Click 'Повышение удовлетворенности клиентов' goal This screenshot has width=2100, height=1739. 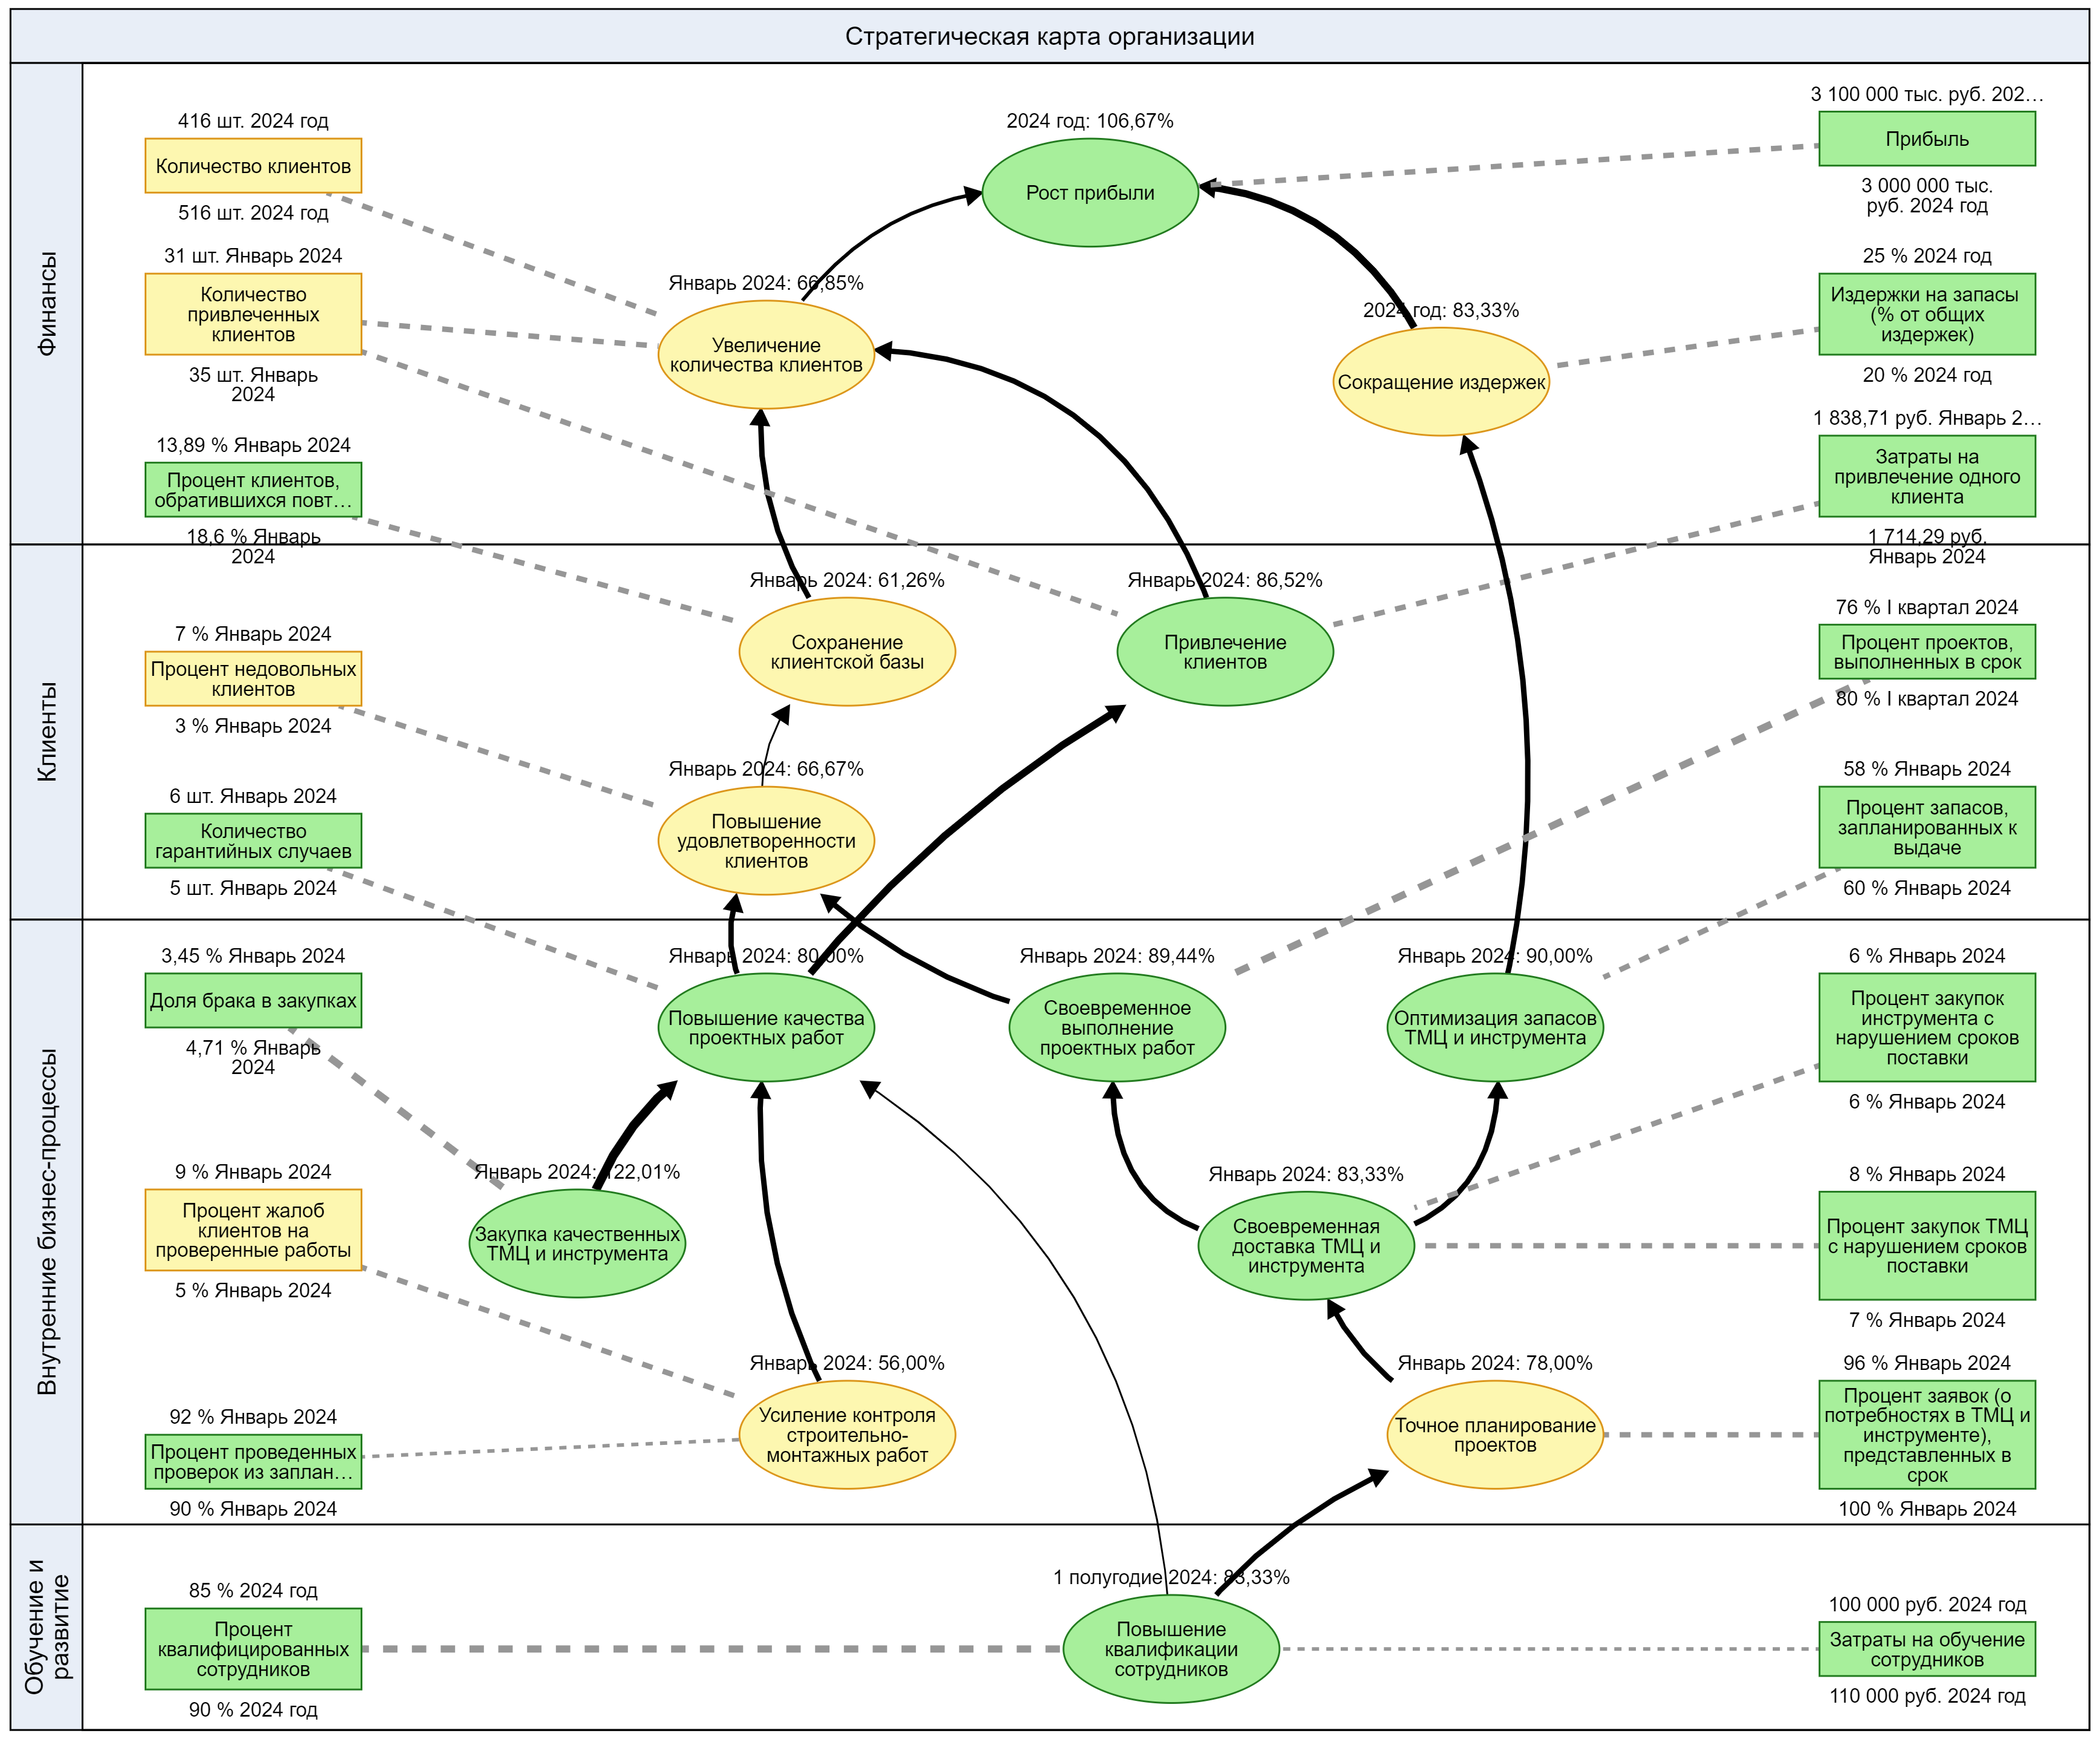[x=766, y=841]
